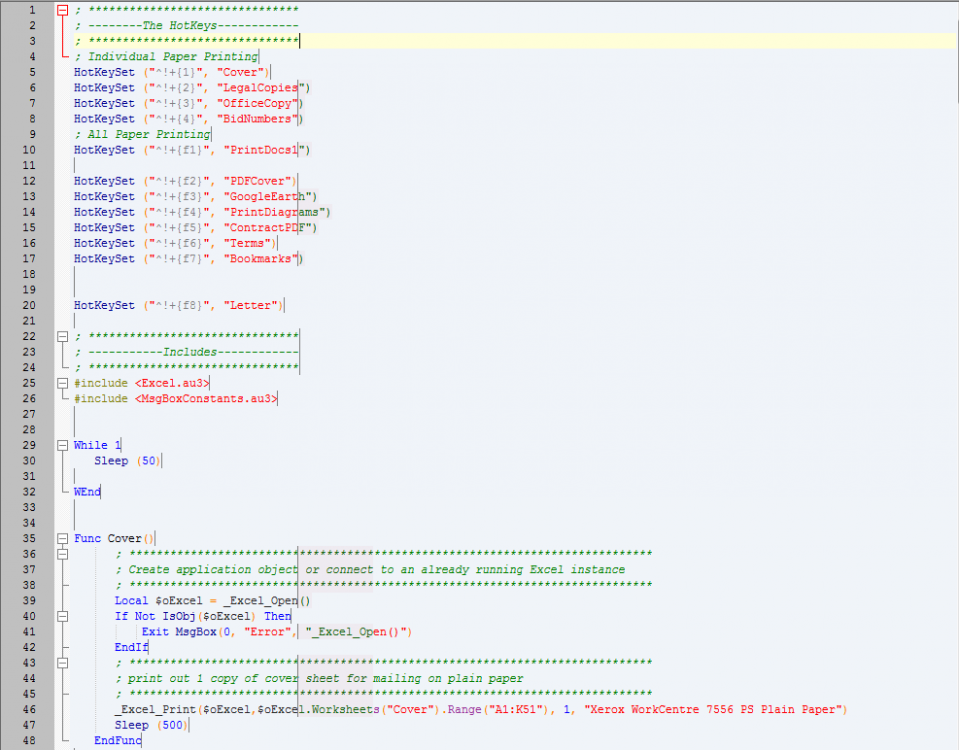The width and height of the screenshot is (959, 750).
Task: Click the vertical scrollbar at right edge
Action: [x=957, y=61]
